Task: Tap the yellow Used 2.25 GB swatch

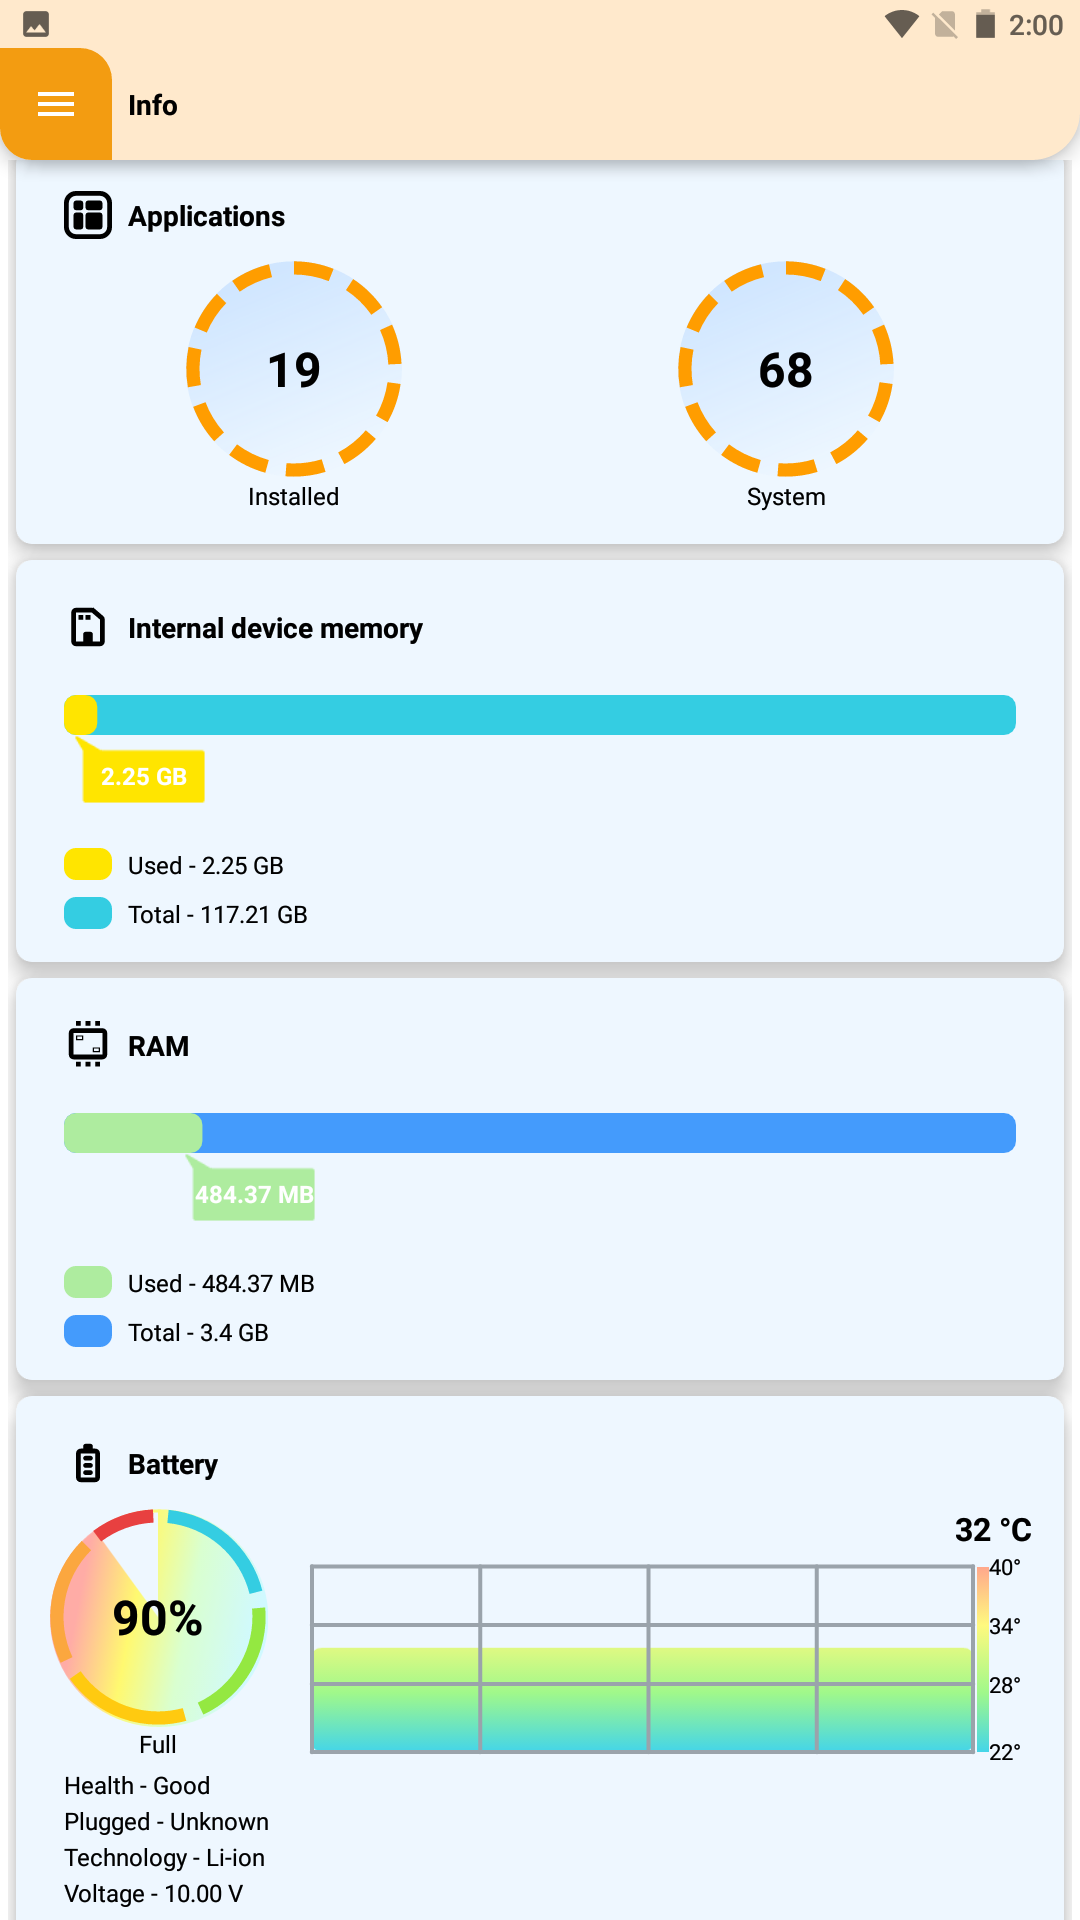Action: tap(88, 864)
